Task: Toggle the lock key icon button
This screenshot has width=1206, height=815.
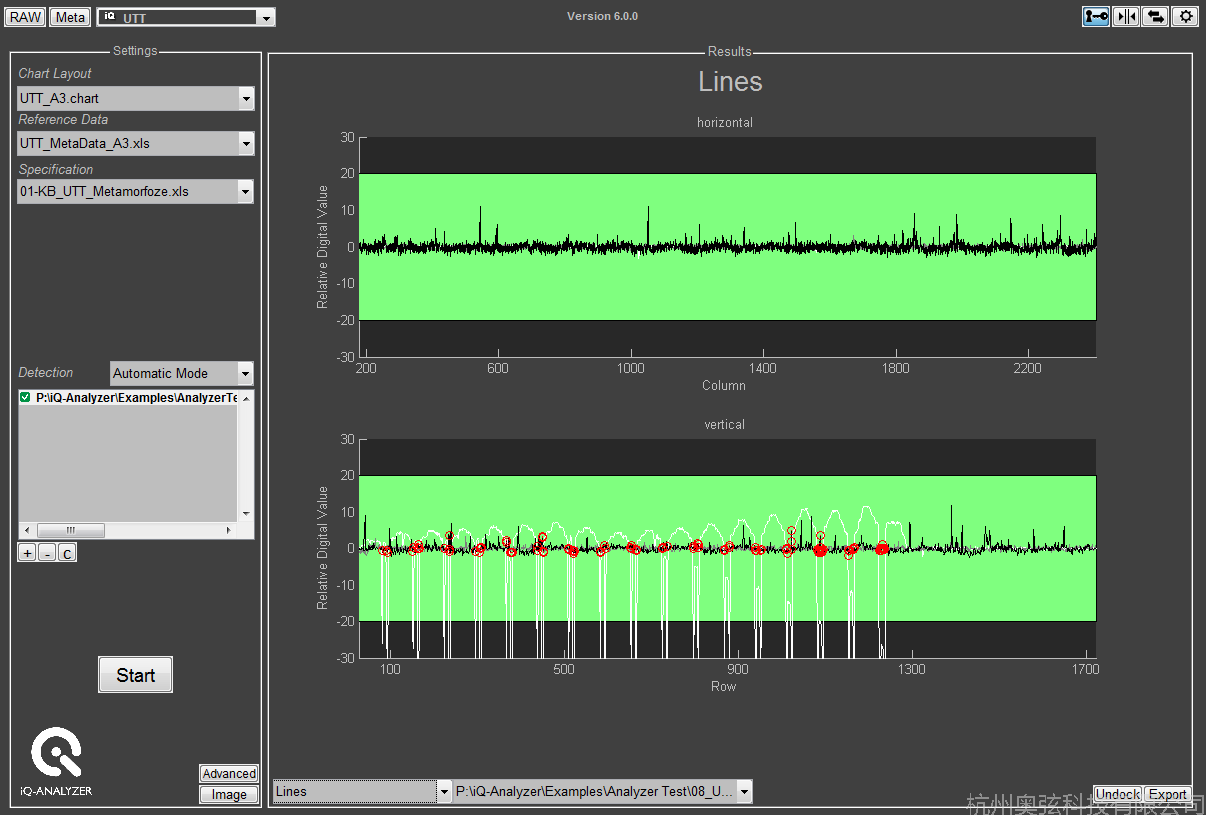Action: pyautogui.click(x=1096, y=16)
